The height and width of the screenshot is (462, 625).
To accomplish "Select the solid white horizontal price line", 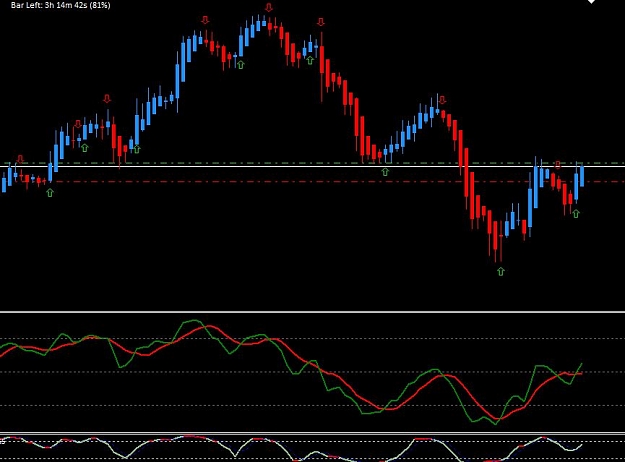I will click(x=312, y=166).
